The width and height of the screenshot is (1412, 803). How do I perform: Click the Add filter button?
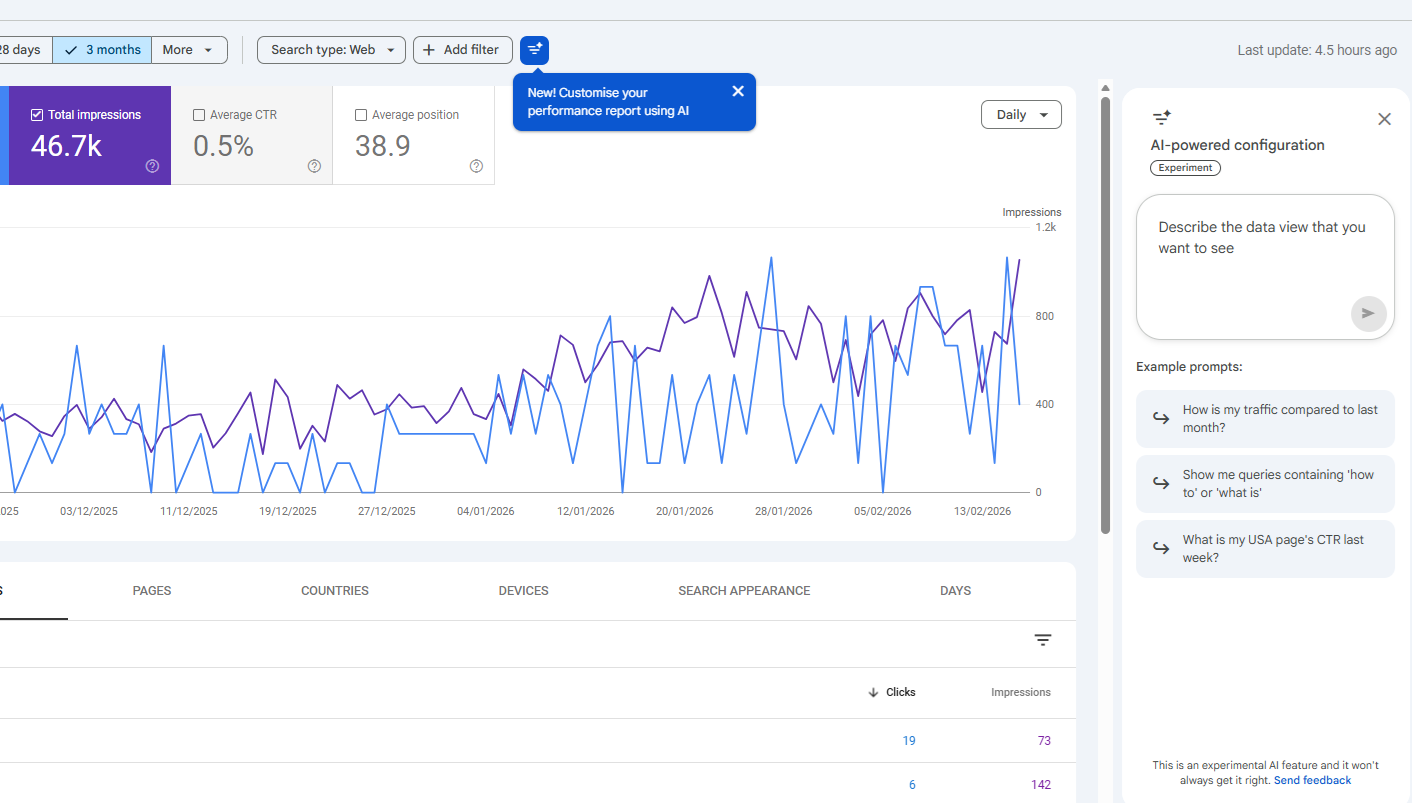click(462, 49)
